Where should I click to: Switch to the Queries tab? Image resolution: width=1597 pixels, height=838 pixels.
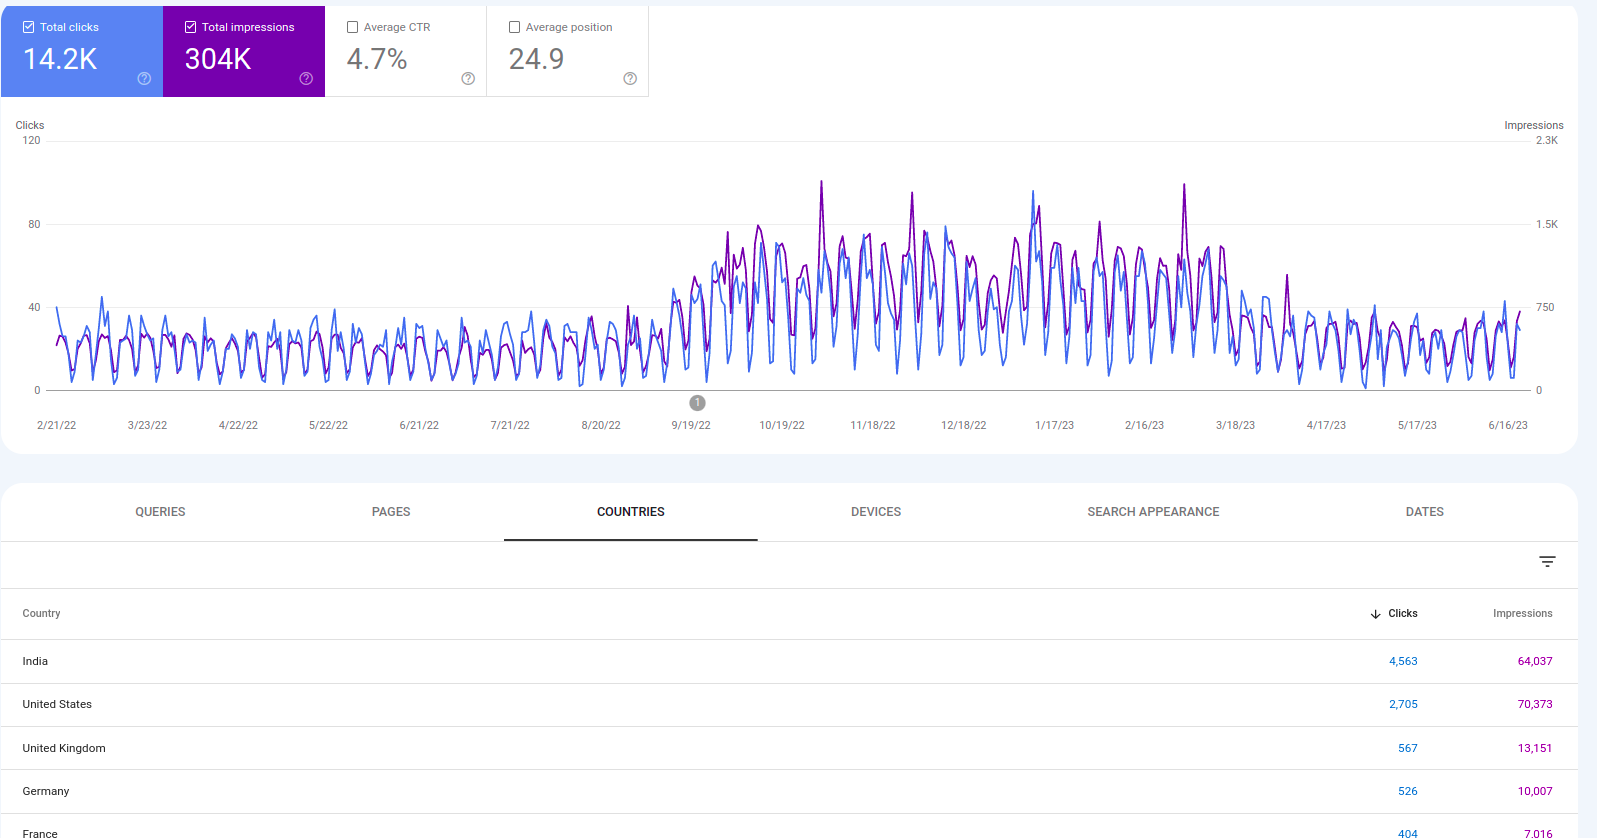(x=160, y=512)
